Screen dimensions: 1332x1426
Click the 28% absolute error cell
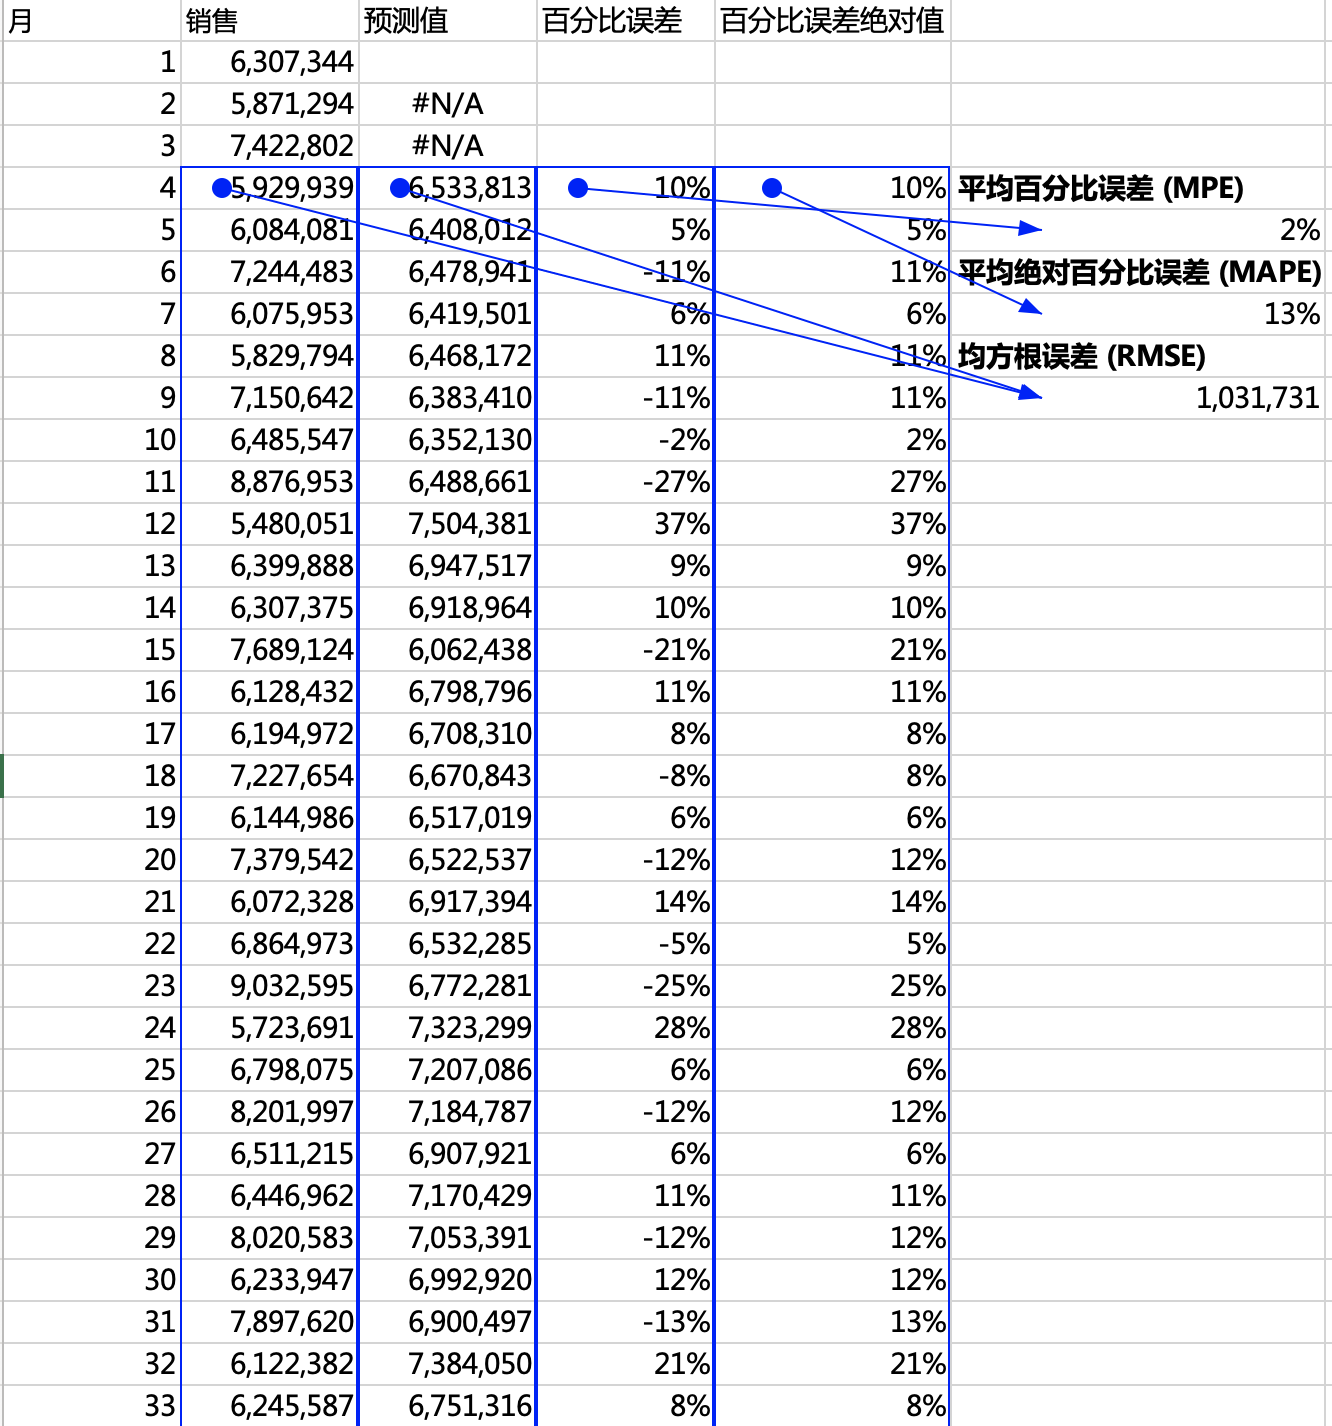[x=832, y=1028]
